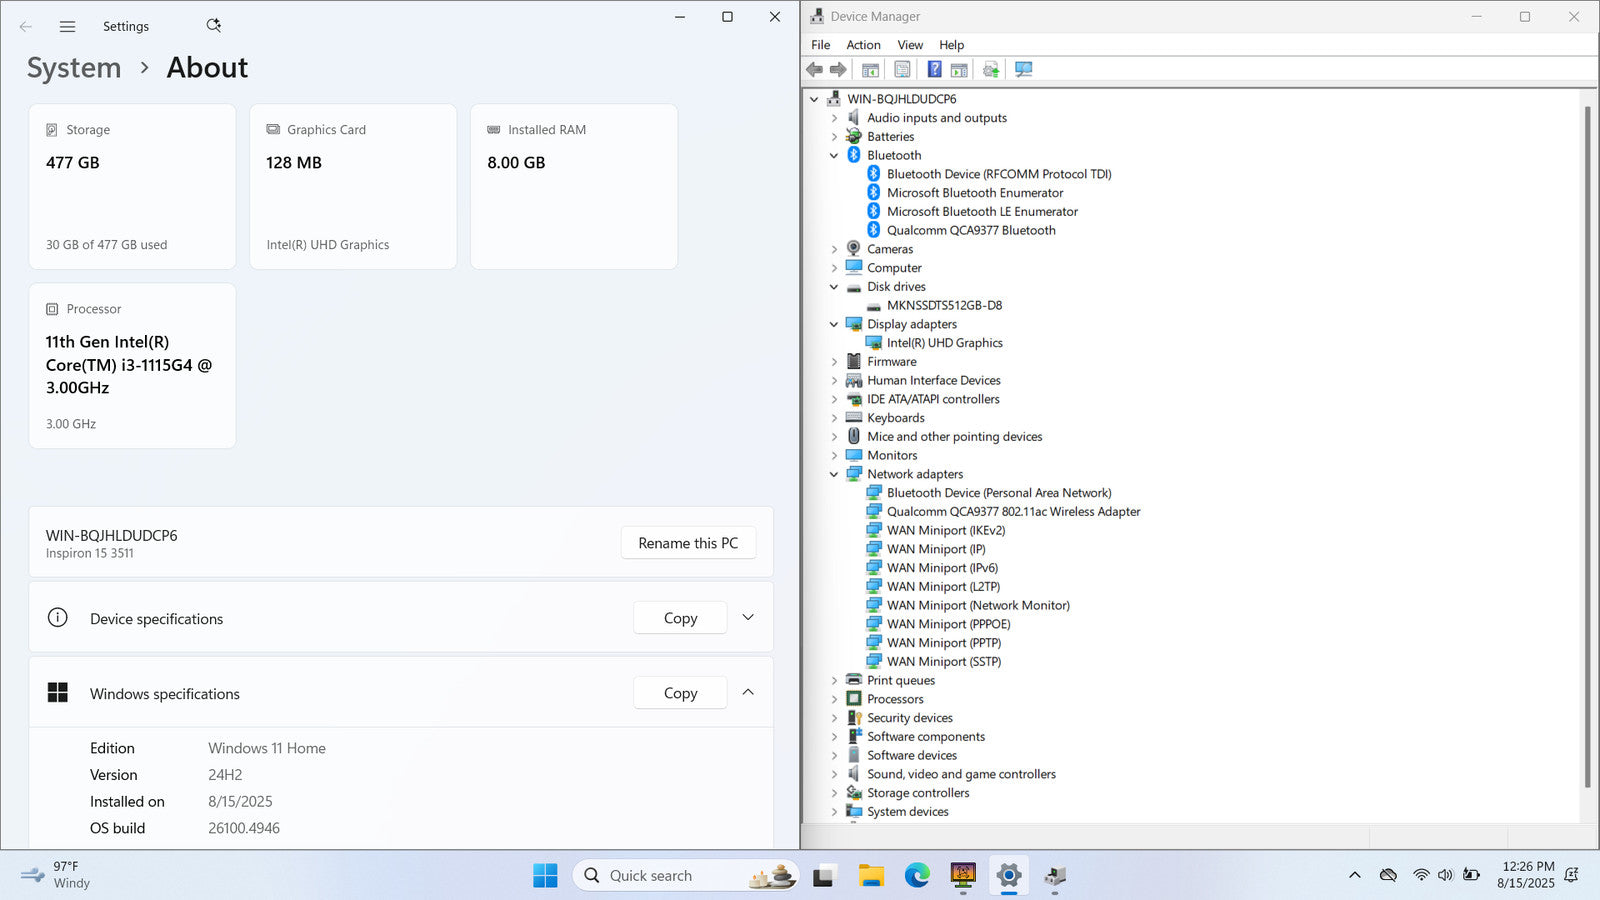Collapse the Windows specifications section
The height and width of the screenshot is (900, 1600).
click(x=748, y=692)
